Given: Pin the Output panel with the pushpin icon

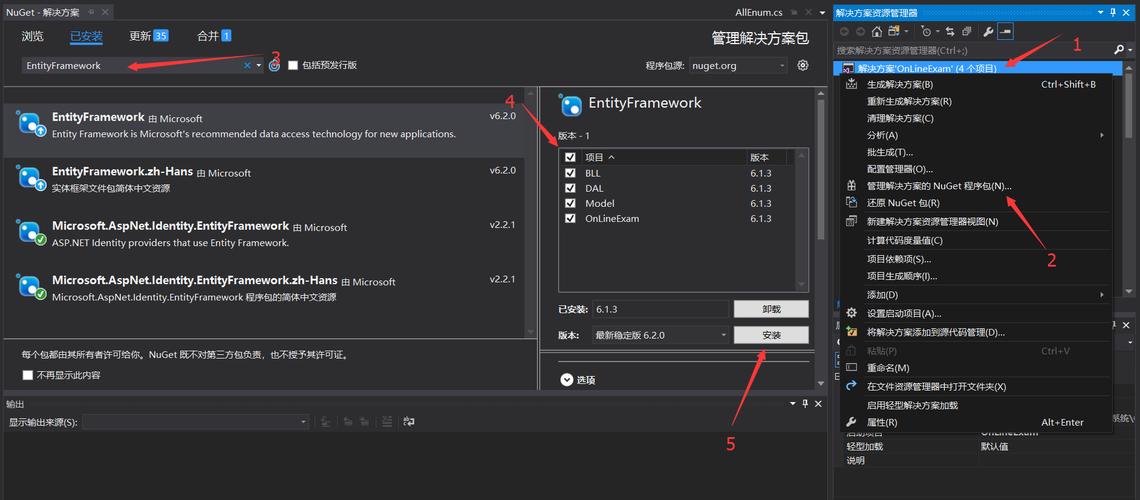Looking at the screenshot, I should 805,403.
